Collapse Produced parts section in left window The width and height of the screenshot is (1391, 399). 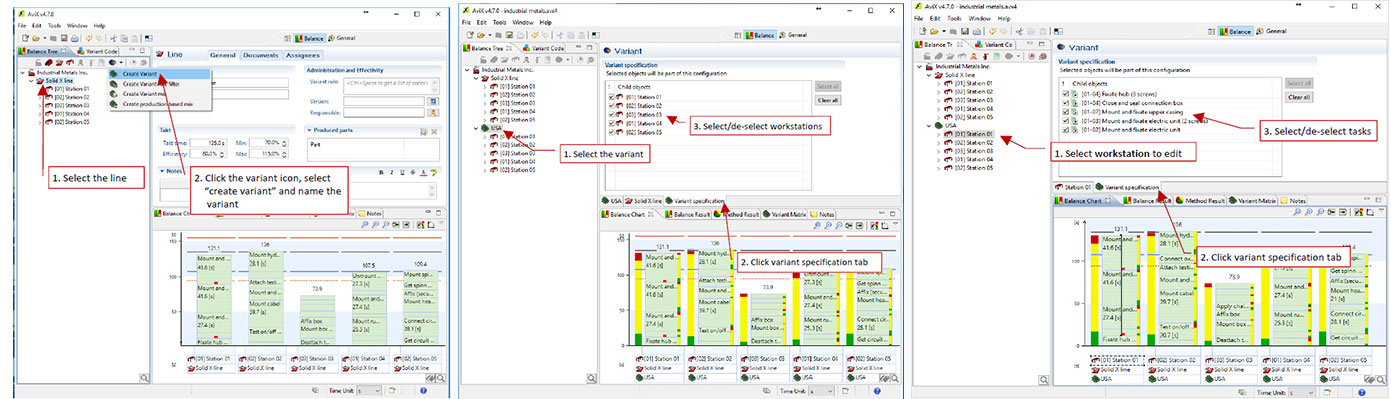310,130
